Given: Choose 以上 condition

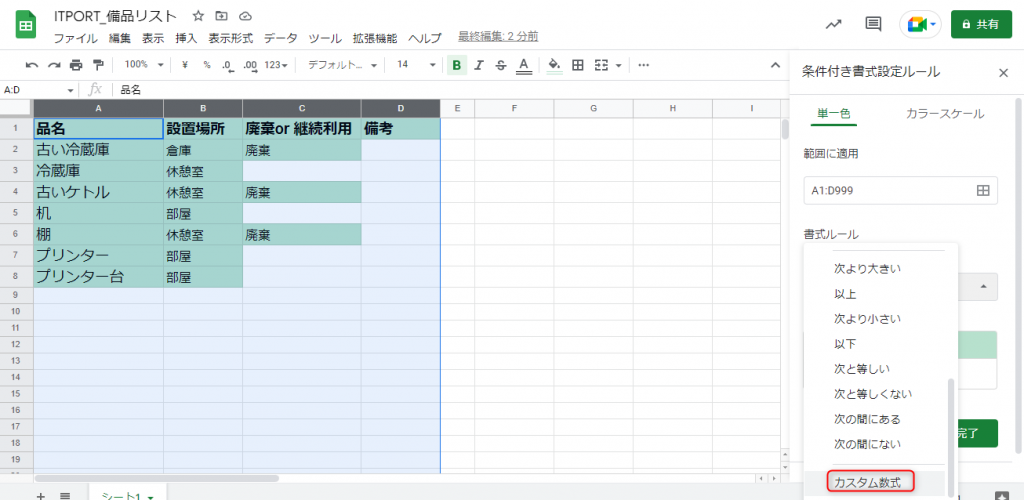Looking at the screenshot, I should pyautogui.click(x=845, y=294).
